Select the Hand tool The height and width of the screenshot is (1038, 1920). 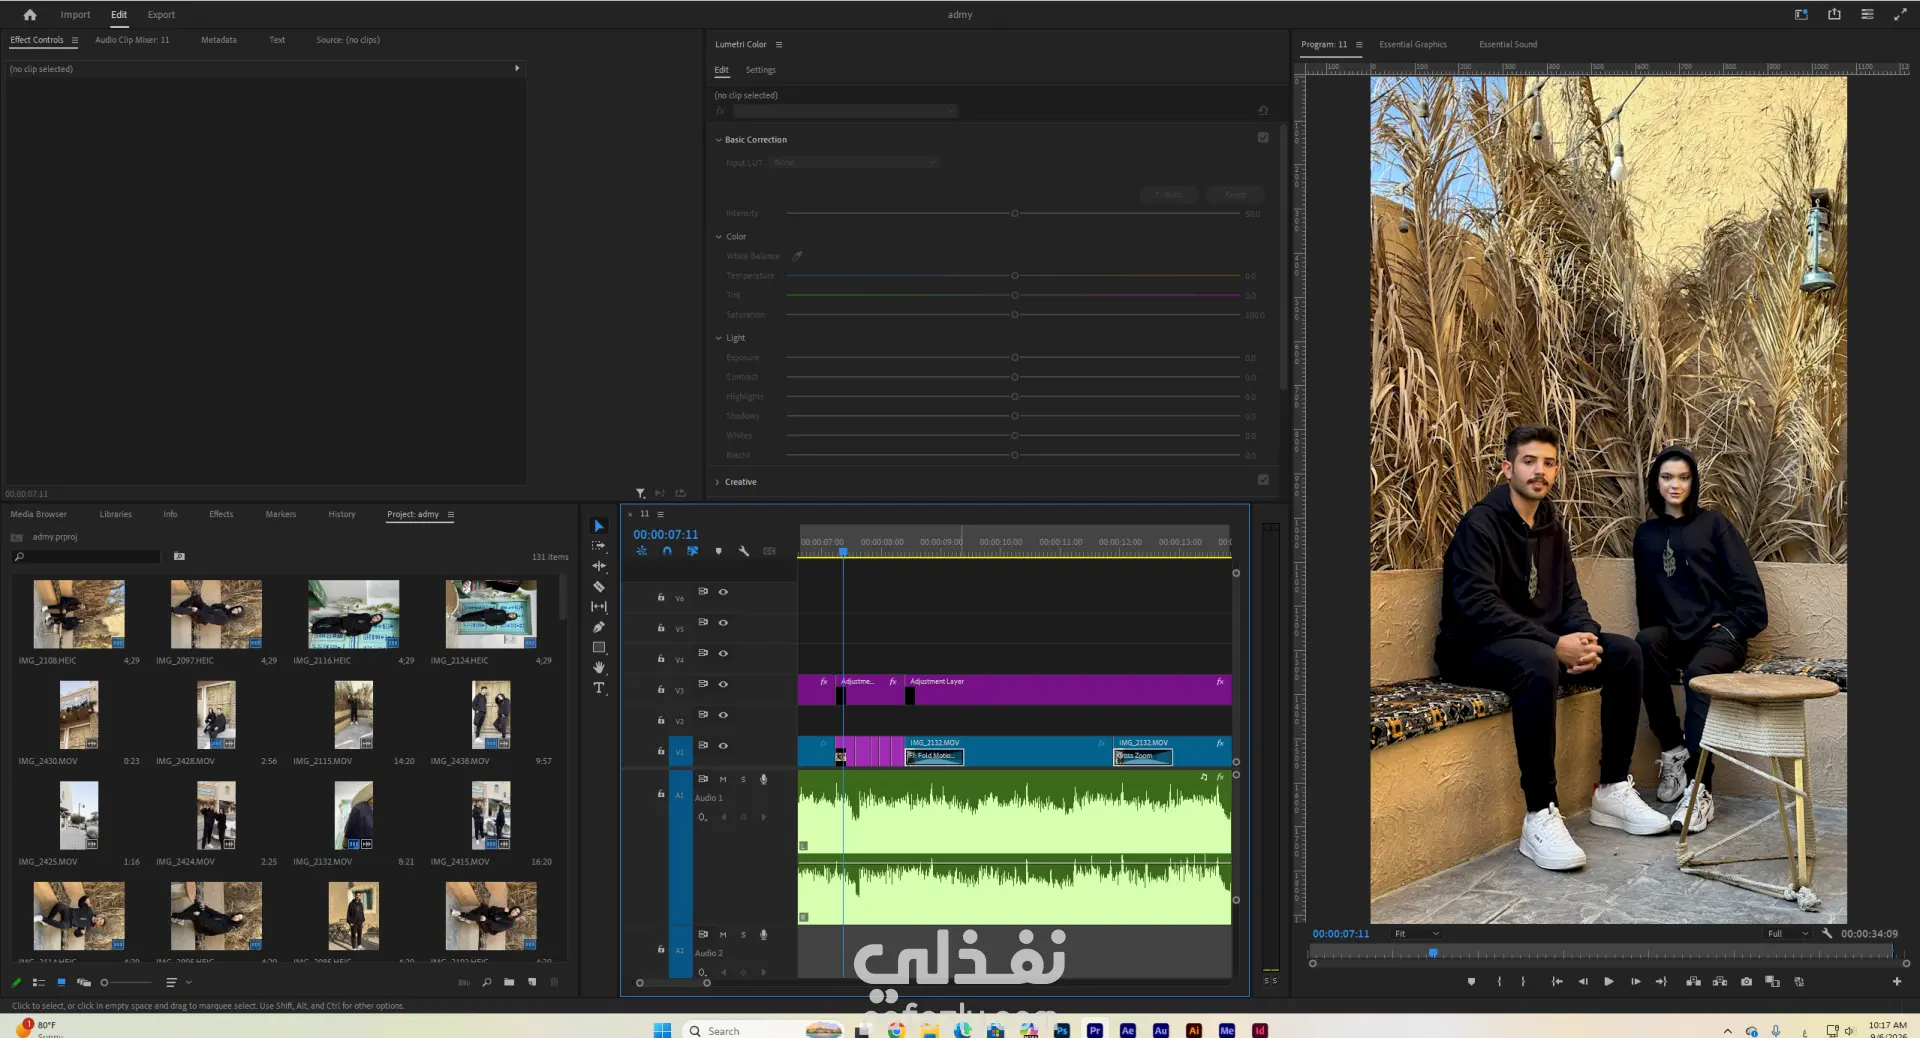click(599, 667)
